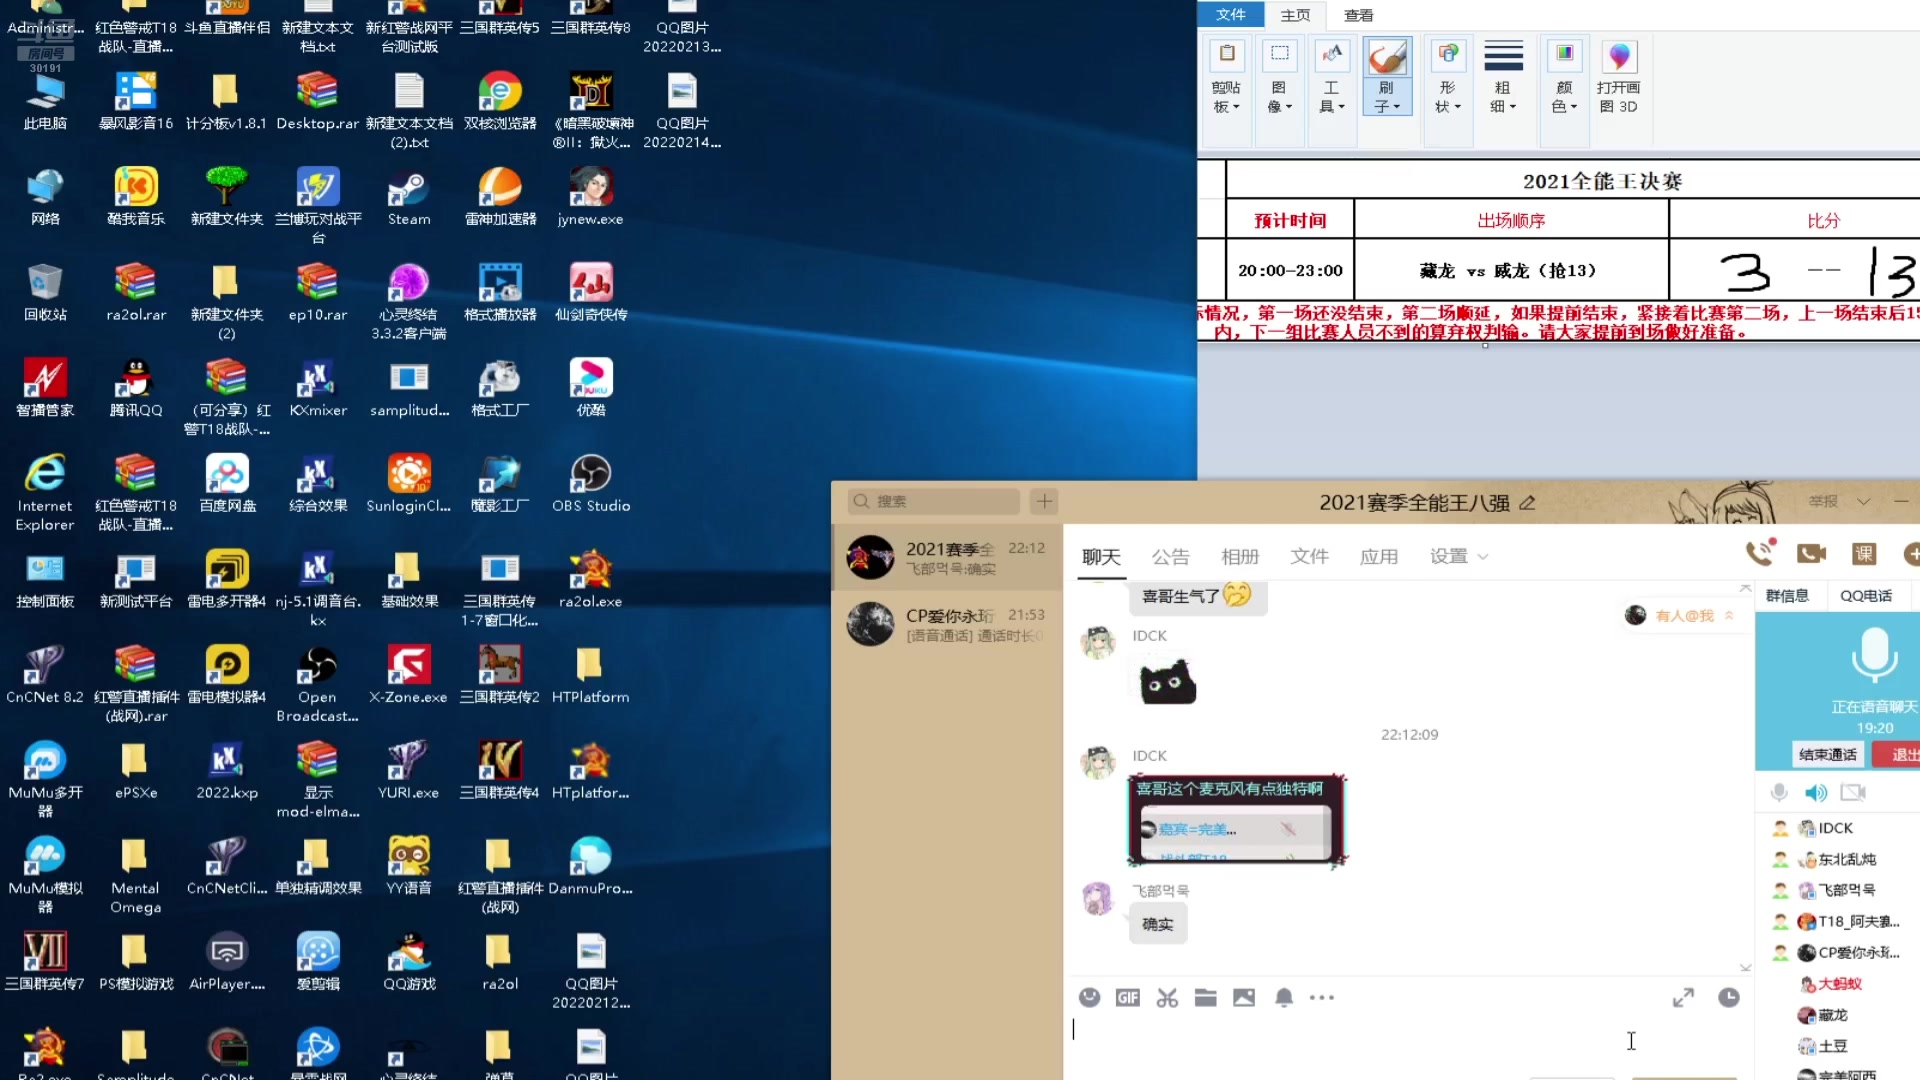Start group video call with camera icon
The image size is (1920, 1080).
[1811, 553]
